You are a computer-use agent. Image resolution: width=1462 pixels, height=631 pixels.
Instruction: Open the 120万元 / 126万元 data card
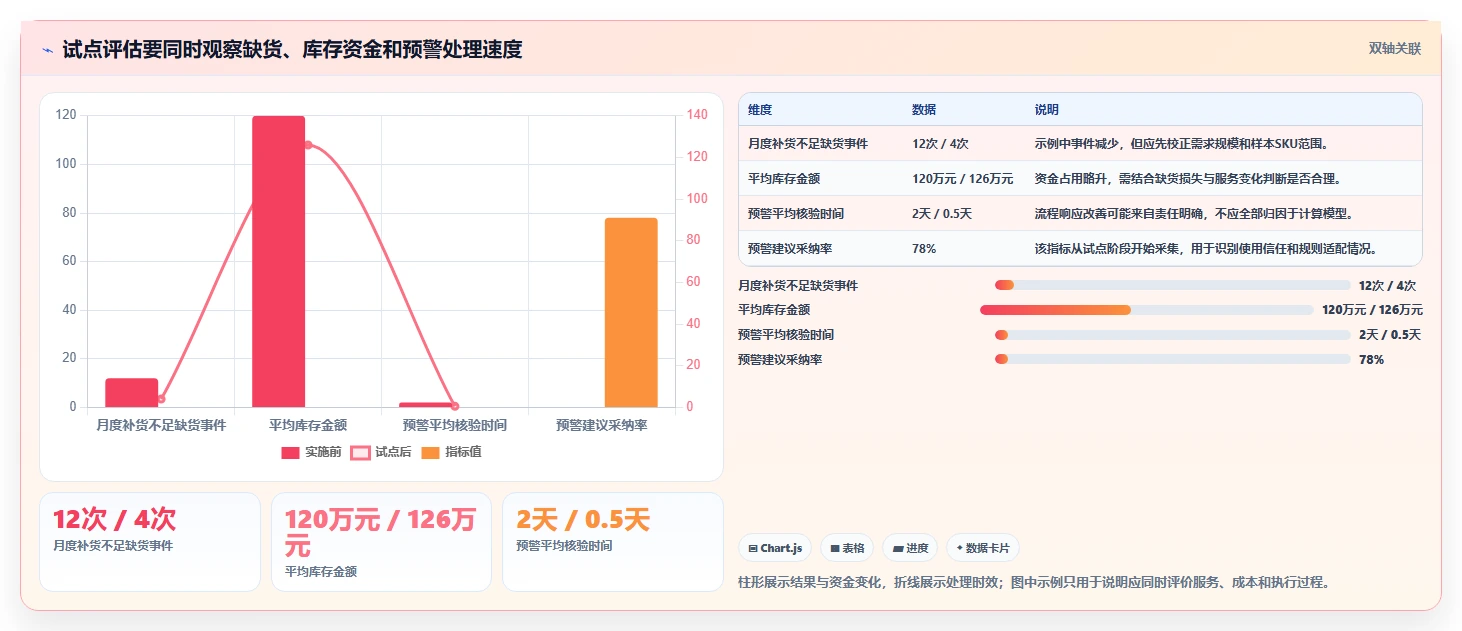[x=381, y=541]
